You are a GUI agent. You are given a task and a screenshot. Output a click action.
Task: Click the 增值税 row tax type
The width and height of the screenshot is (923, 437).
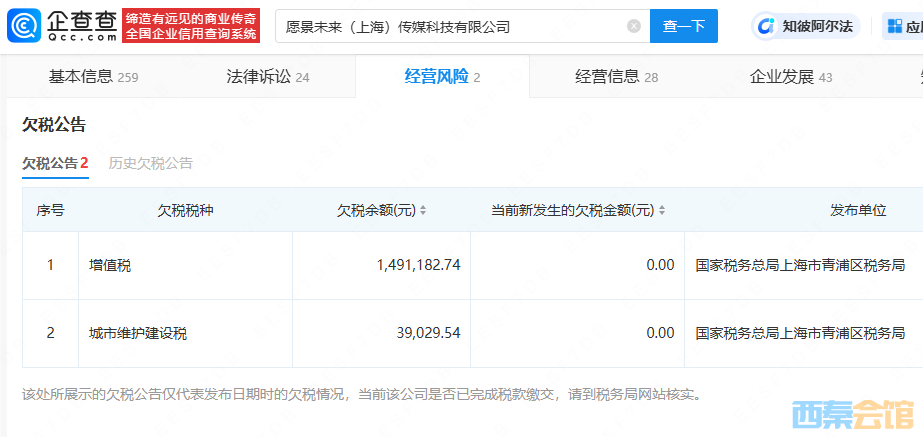[110, 266]
